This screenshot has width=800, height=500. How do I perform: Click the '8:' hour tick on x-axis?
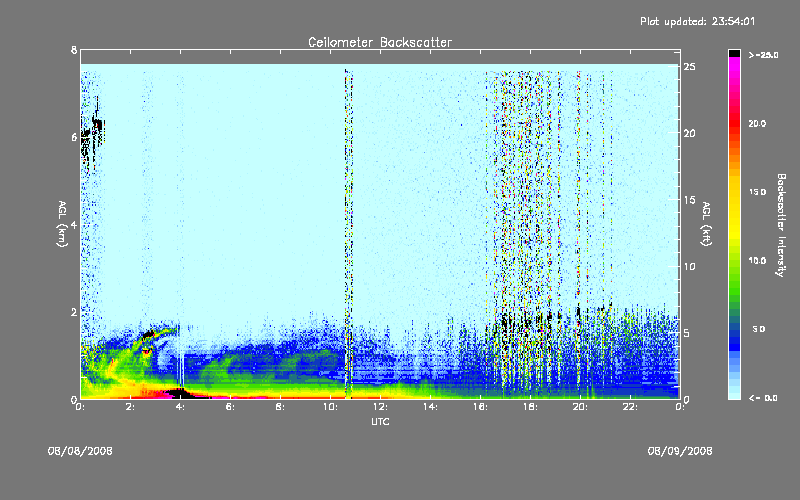click(280, 407)
